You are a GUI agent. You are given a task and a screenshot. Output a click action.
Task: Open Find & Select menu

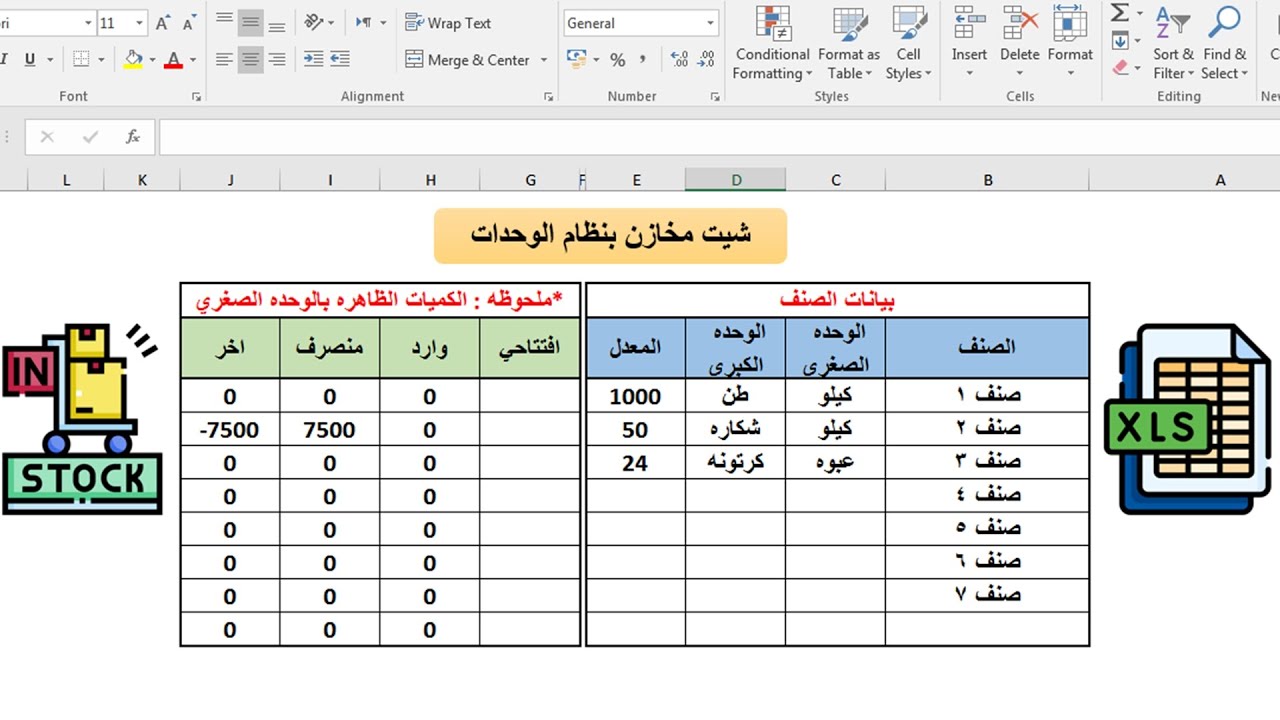pos(1225,45)
